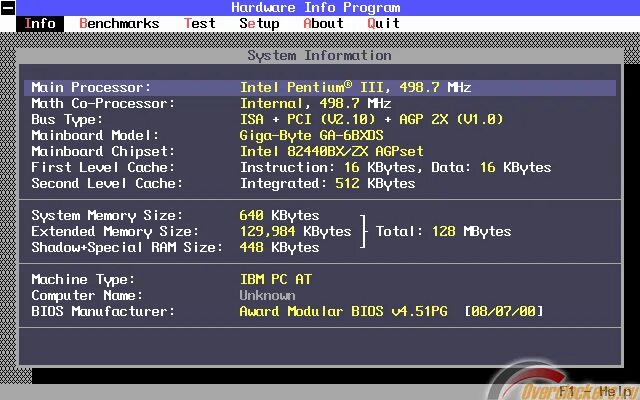Select the Main Processor row label

click(91, 87)
